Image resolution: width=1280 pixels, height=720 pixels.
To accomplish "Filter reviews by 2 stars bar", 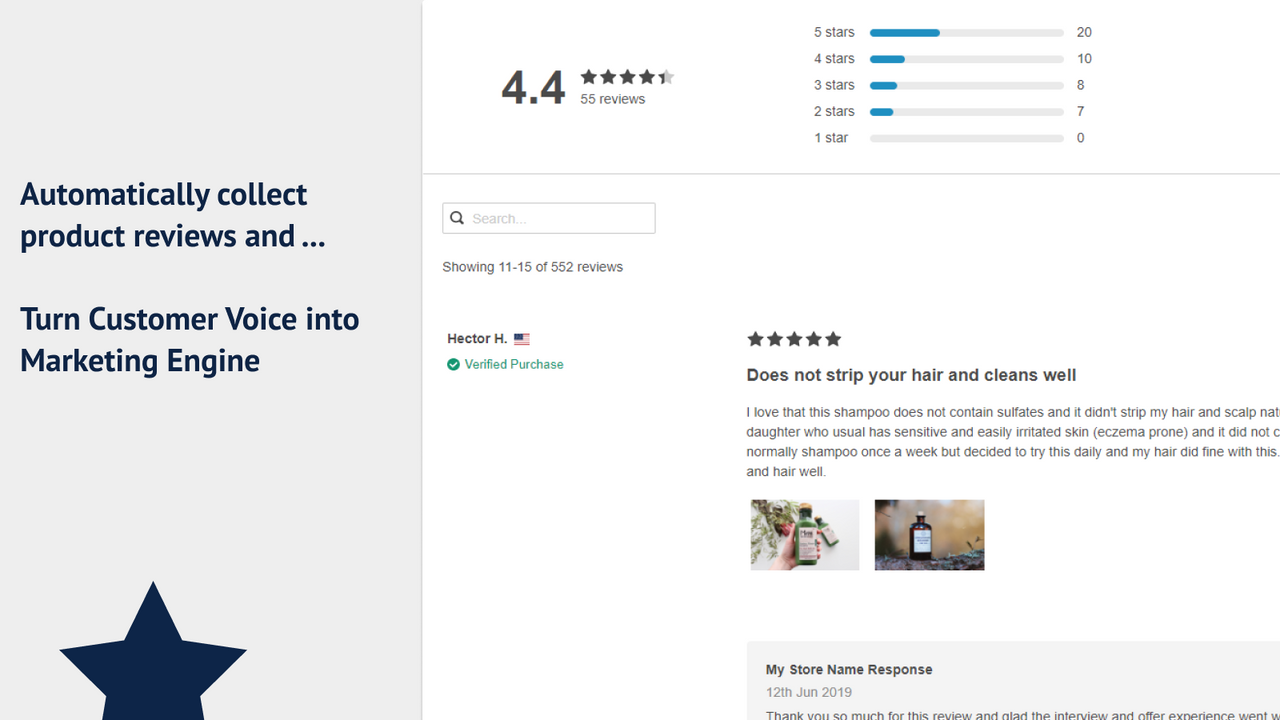I will tap(967, 112).
